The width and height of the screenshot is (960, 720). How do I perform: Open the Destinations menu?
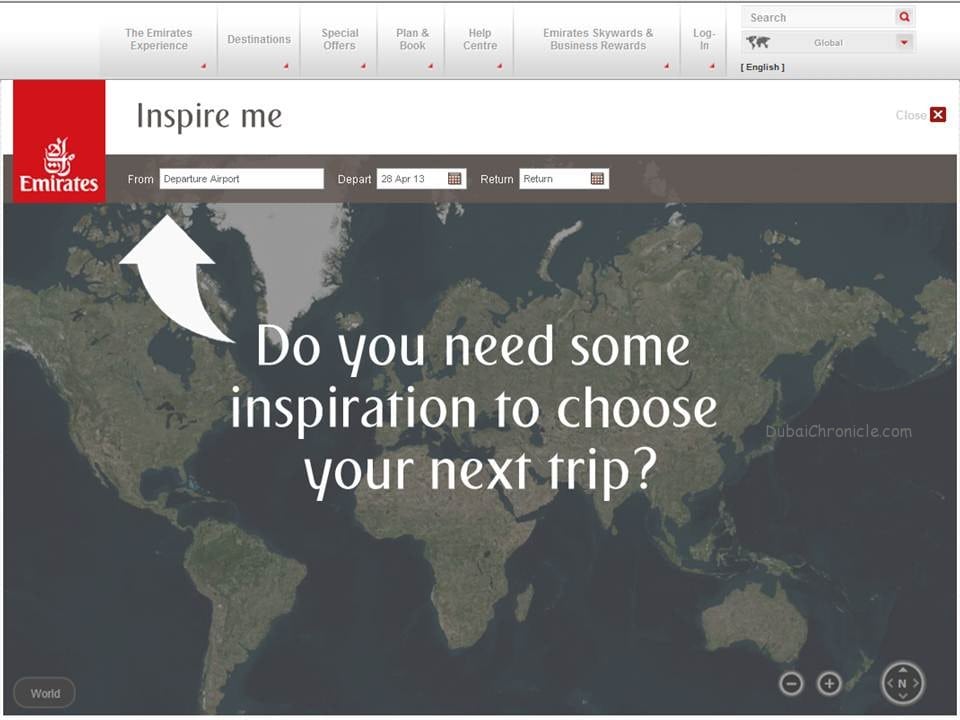tap(259, 40)
